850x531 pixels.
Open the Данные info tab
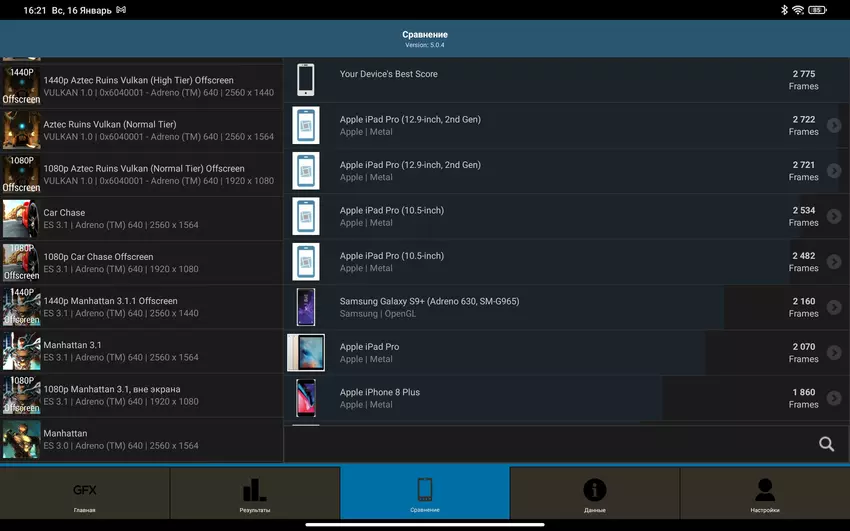click(595, 497)
